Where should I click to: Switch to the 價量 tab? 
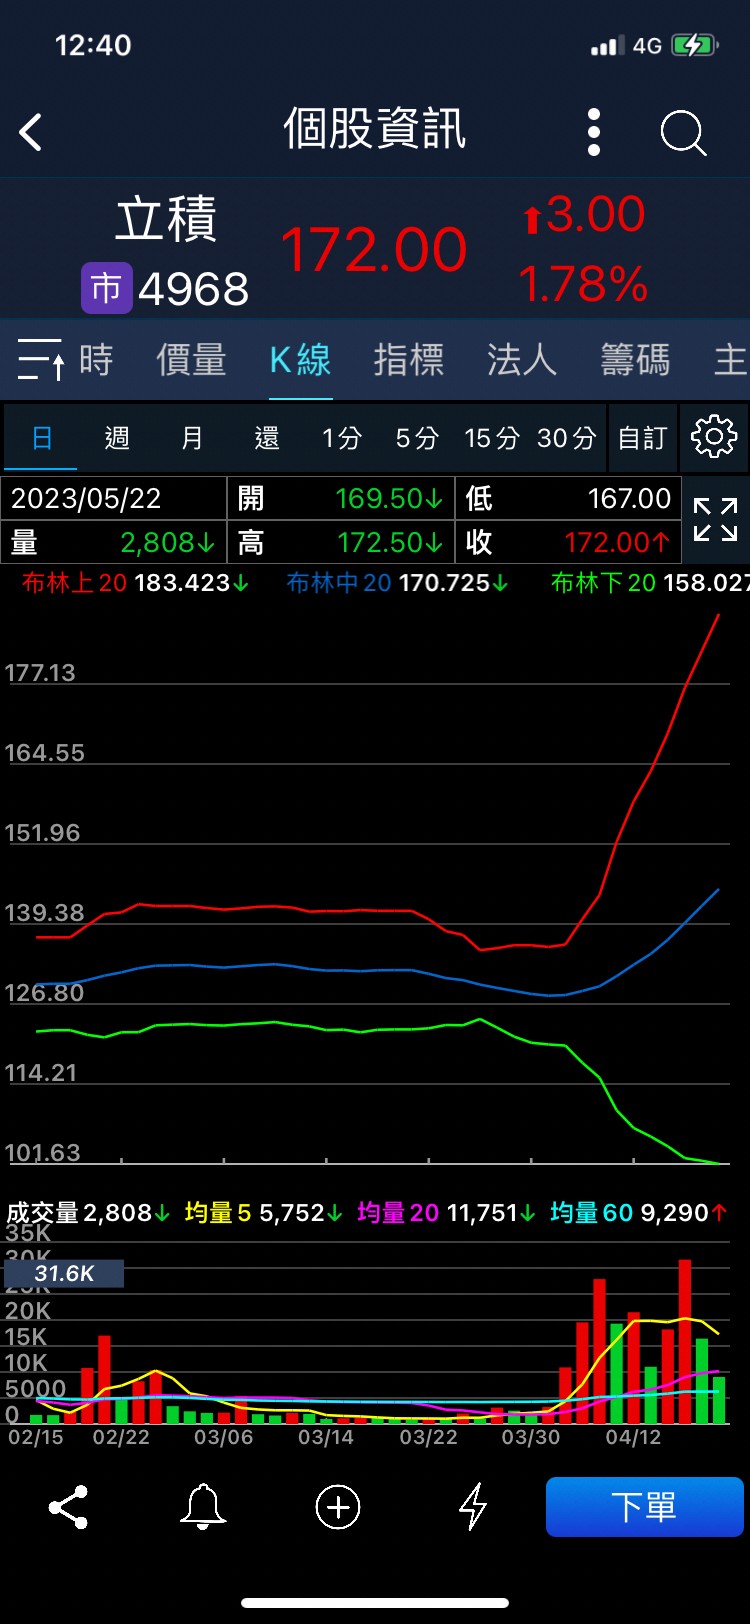[x=191, y=360]
